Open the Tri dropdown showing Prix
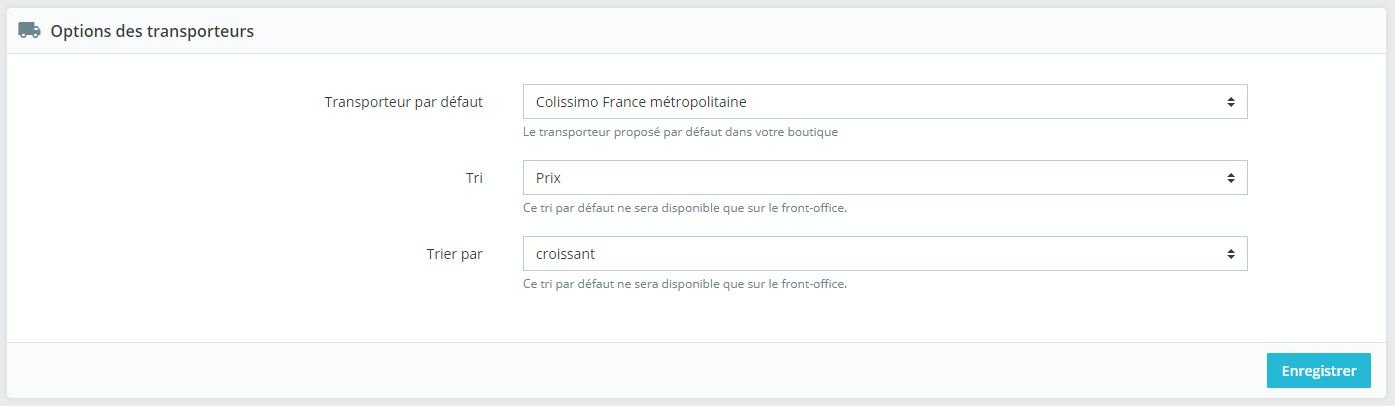Screen dimensions: 1395x406 pyautogui.click(x=885, y=178)
